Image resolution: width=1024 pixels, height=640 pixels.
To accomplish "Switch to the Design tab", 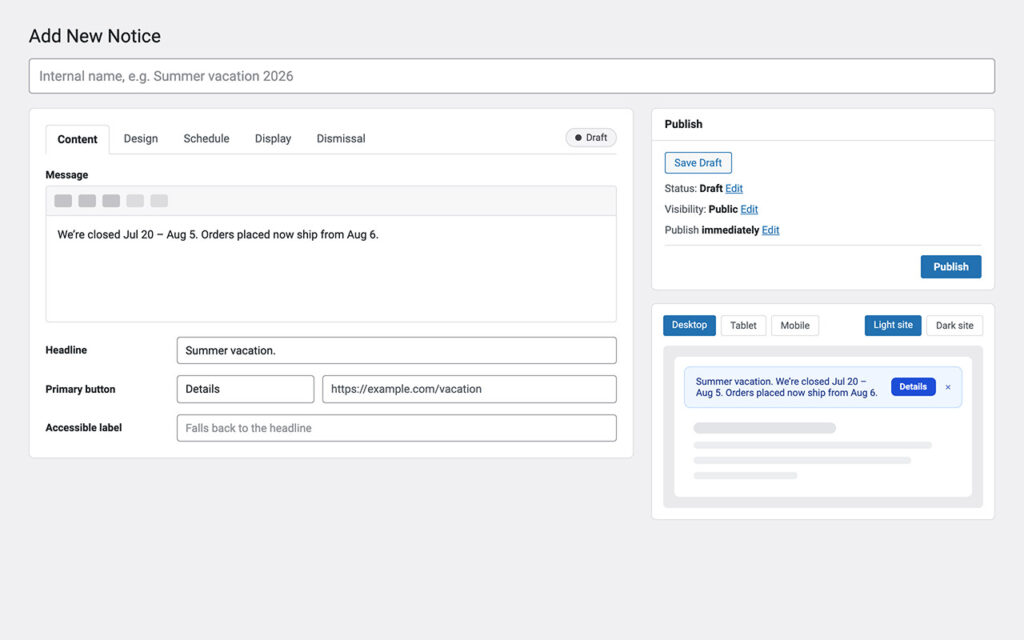I will [x=140, y=138].
